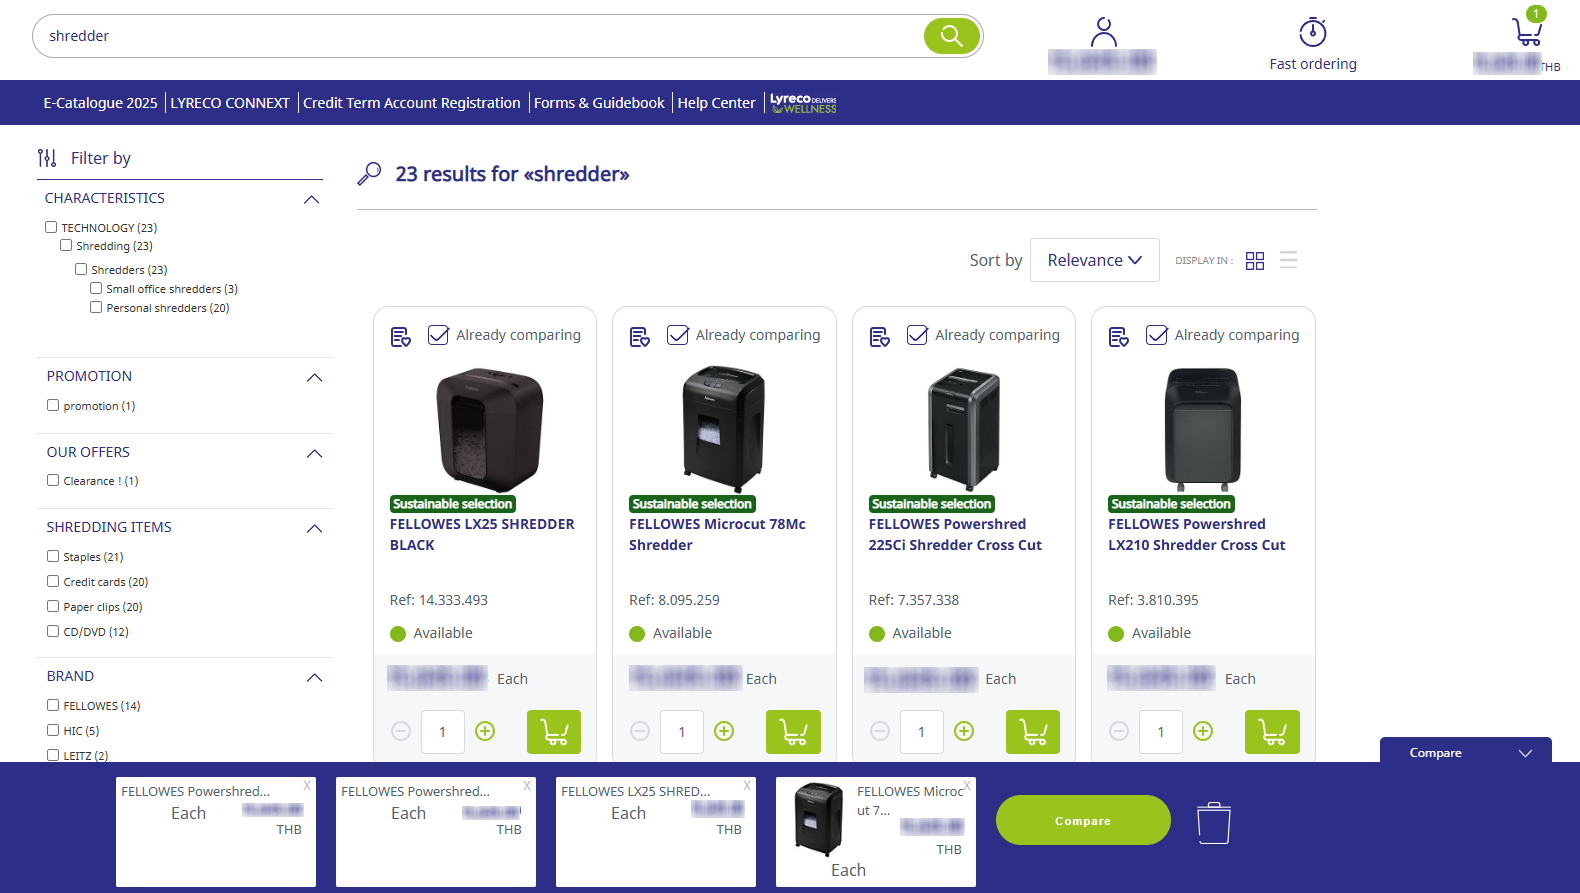Image resolution: width=1580 pixels, height=893 pixels.
Task: Remove FELLOWES LX25 from compare bar
Action: pyautogui.click(x=747, y=786)
